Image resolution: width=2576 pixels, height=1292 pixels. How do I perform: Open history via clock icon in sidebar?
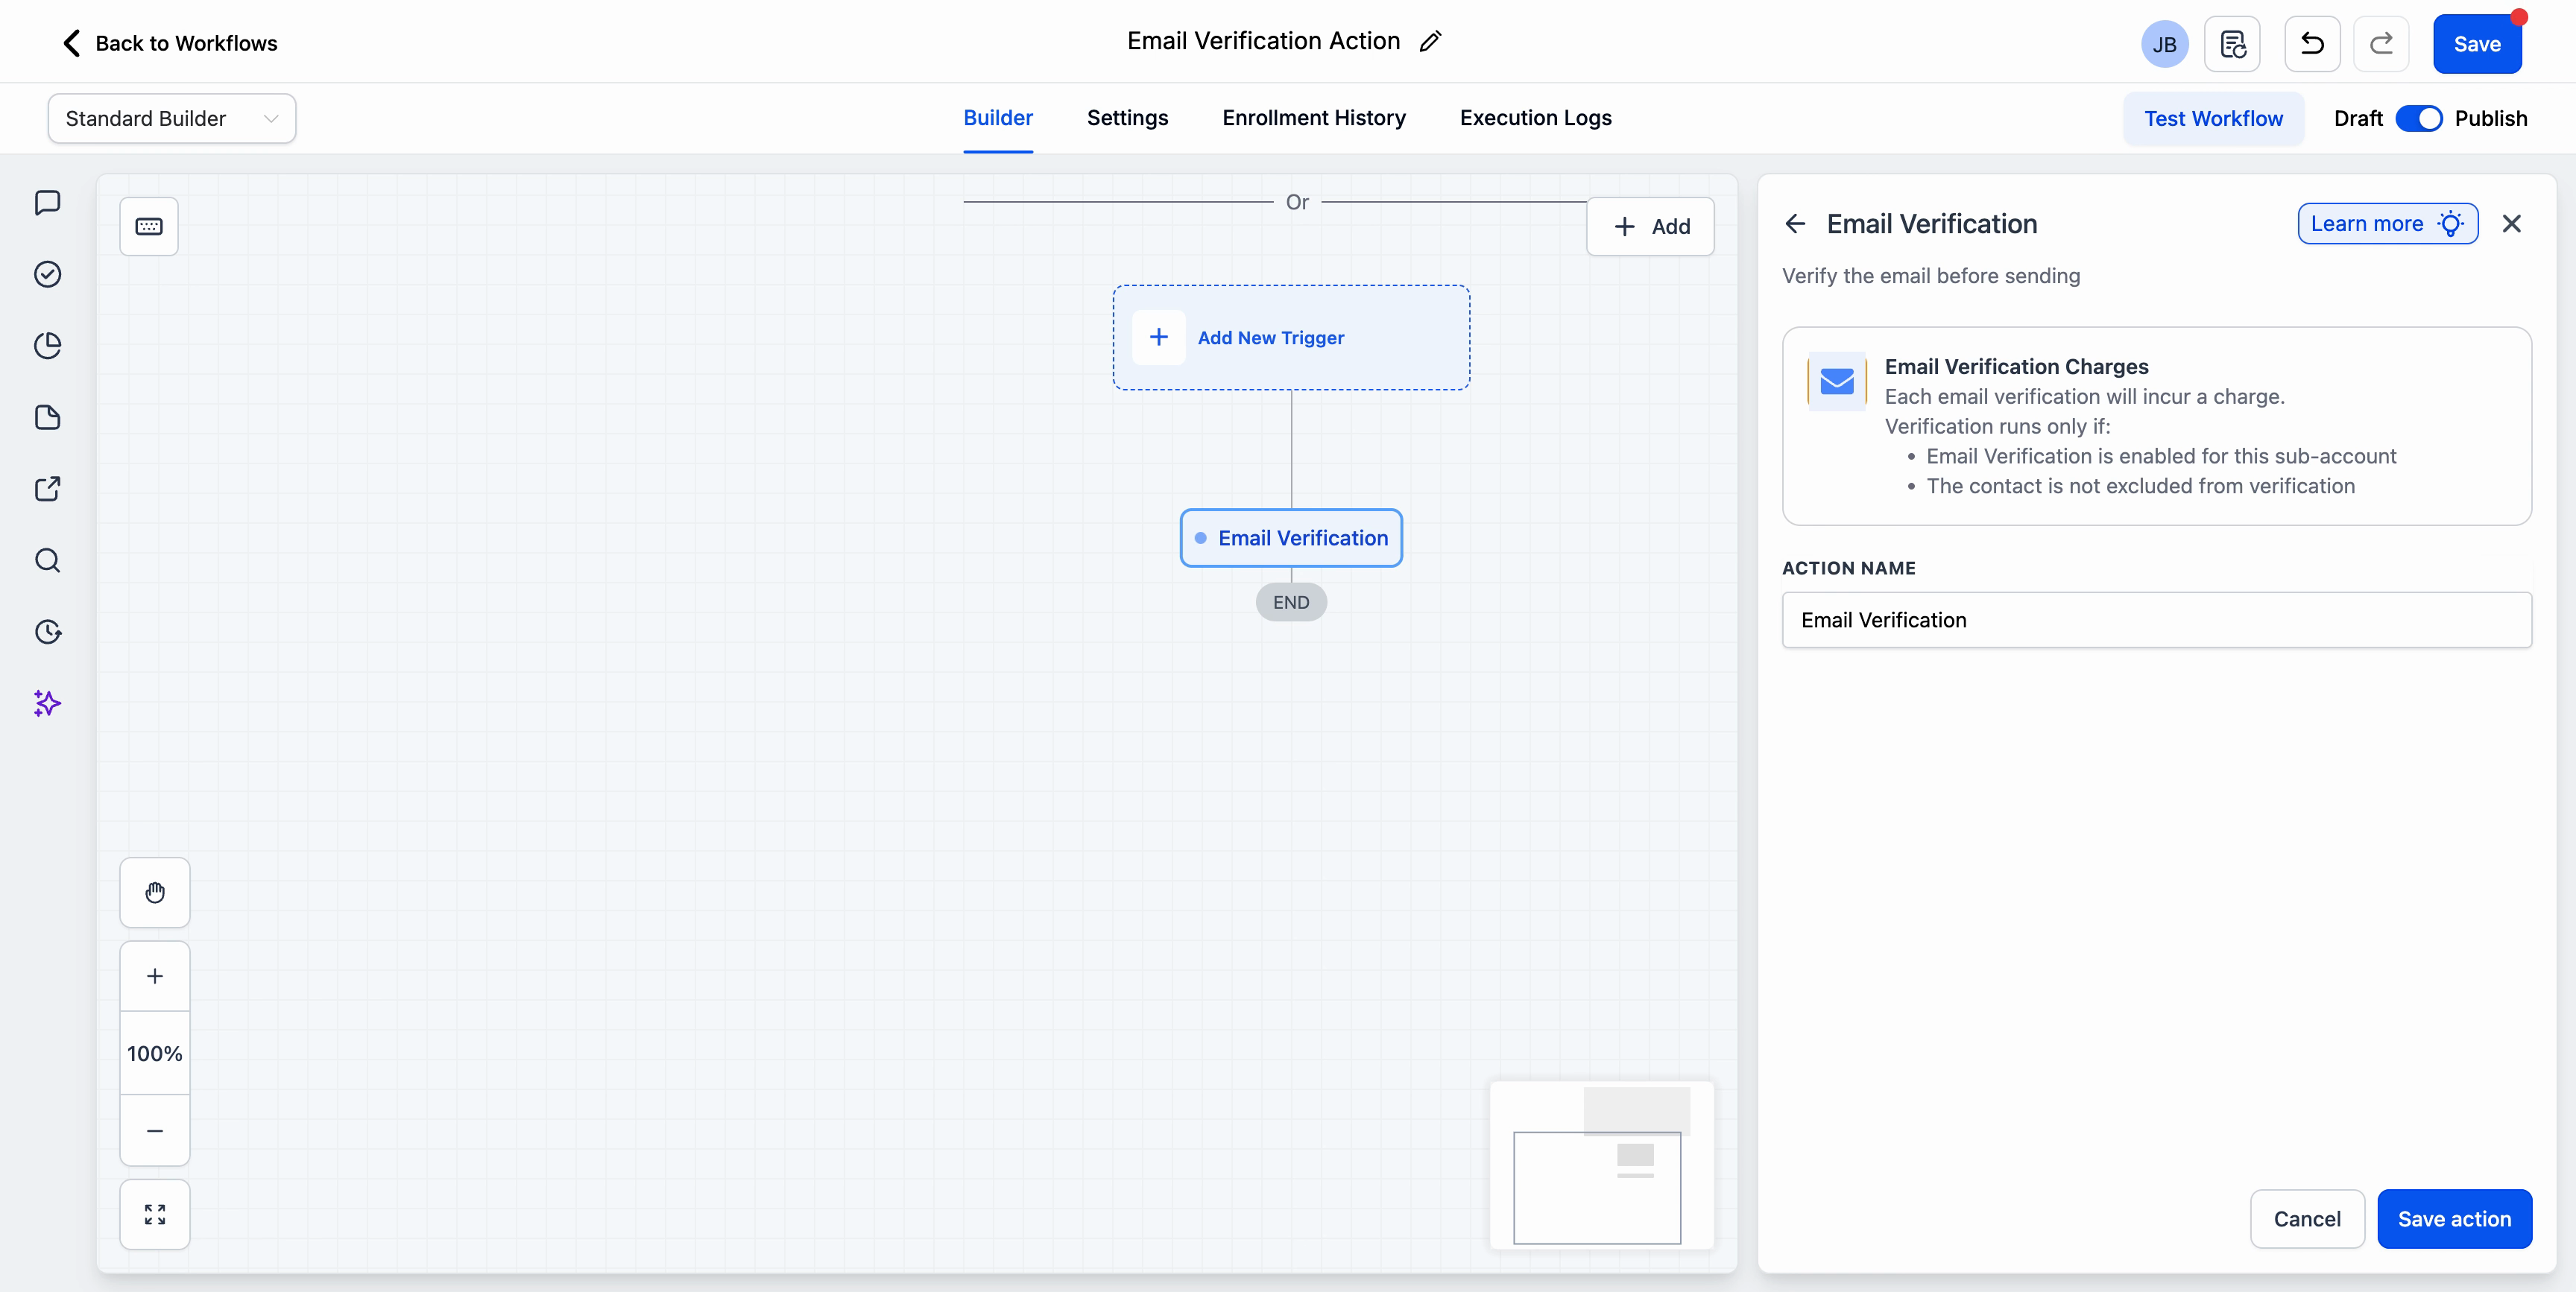(x=47, y=632)
